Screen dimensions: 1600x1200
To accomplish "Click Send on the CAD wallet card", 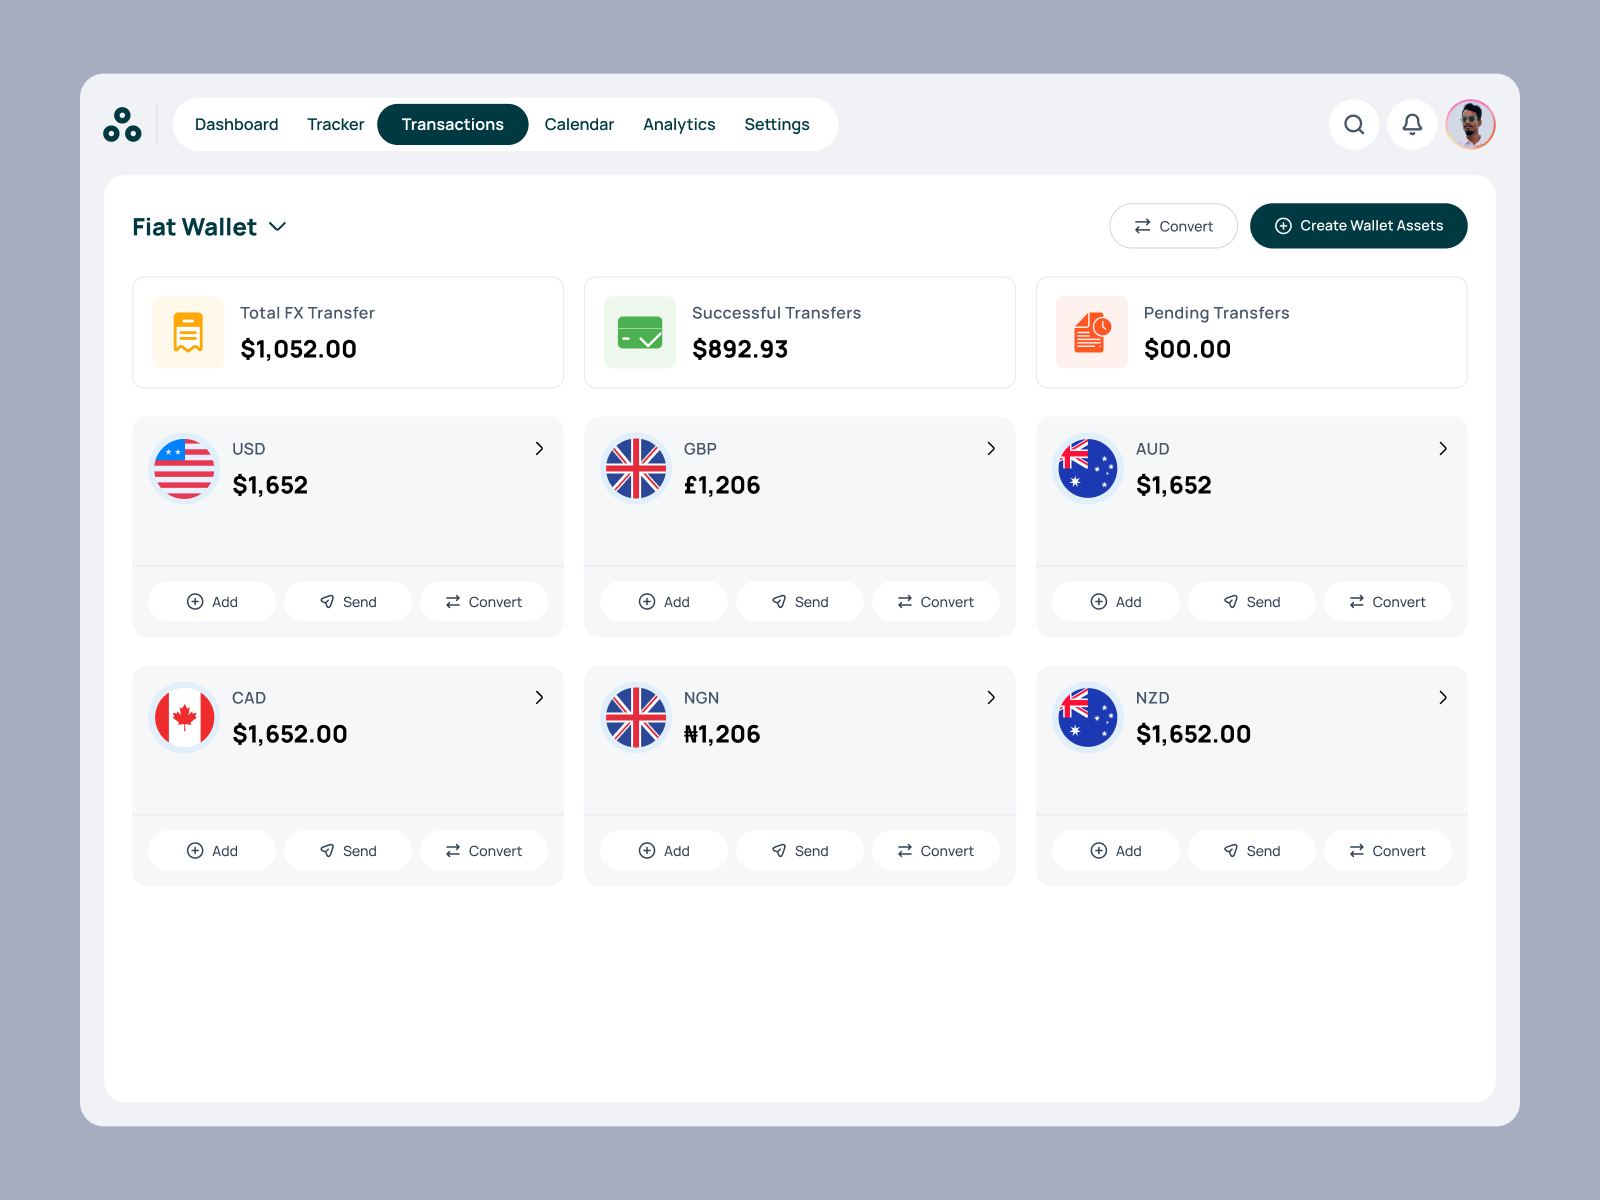I will (x=348, y=850).
